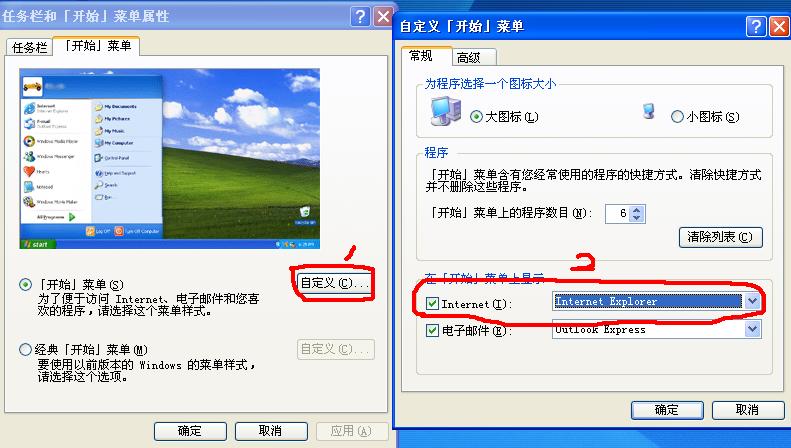Select 经典「开始」菜单 radio option
The height and width of the screenshot is (448, 791).
coord(25,349)
